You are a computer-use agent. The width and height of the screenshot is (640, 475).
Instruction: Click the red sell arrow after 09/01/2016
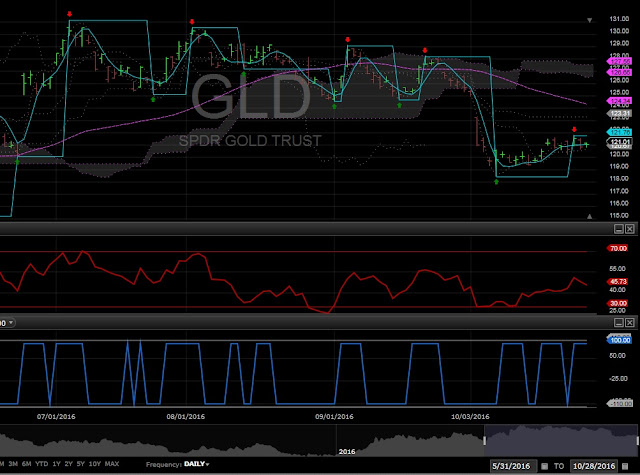[x=347, y=40]
